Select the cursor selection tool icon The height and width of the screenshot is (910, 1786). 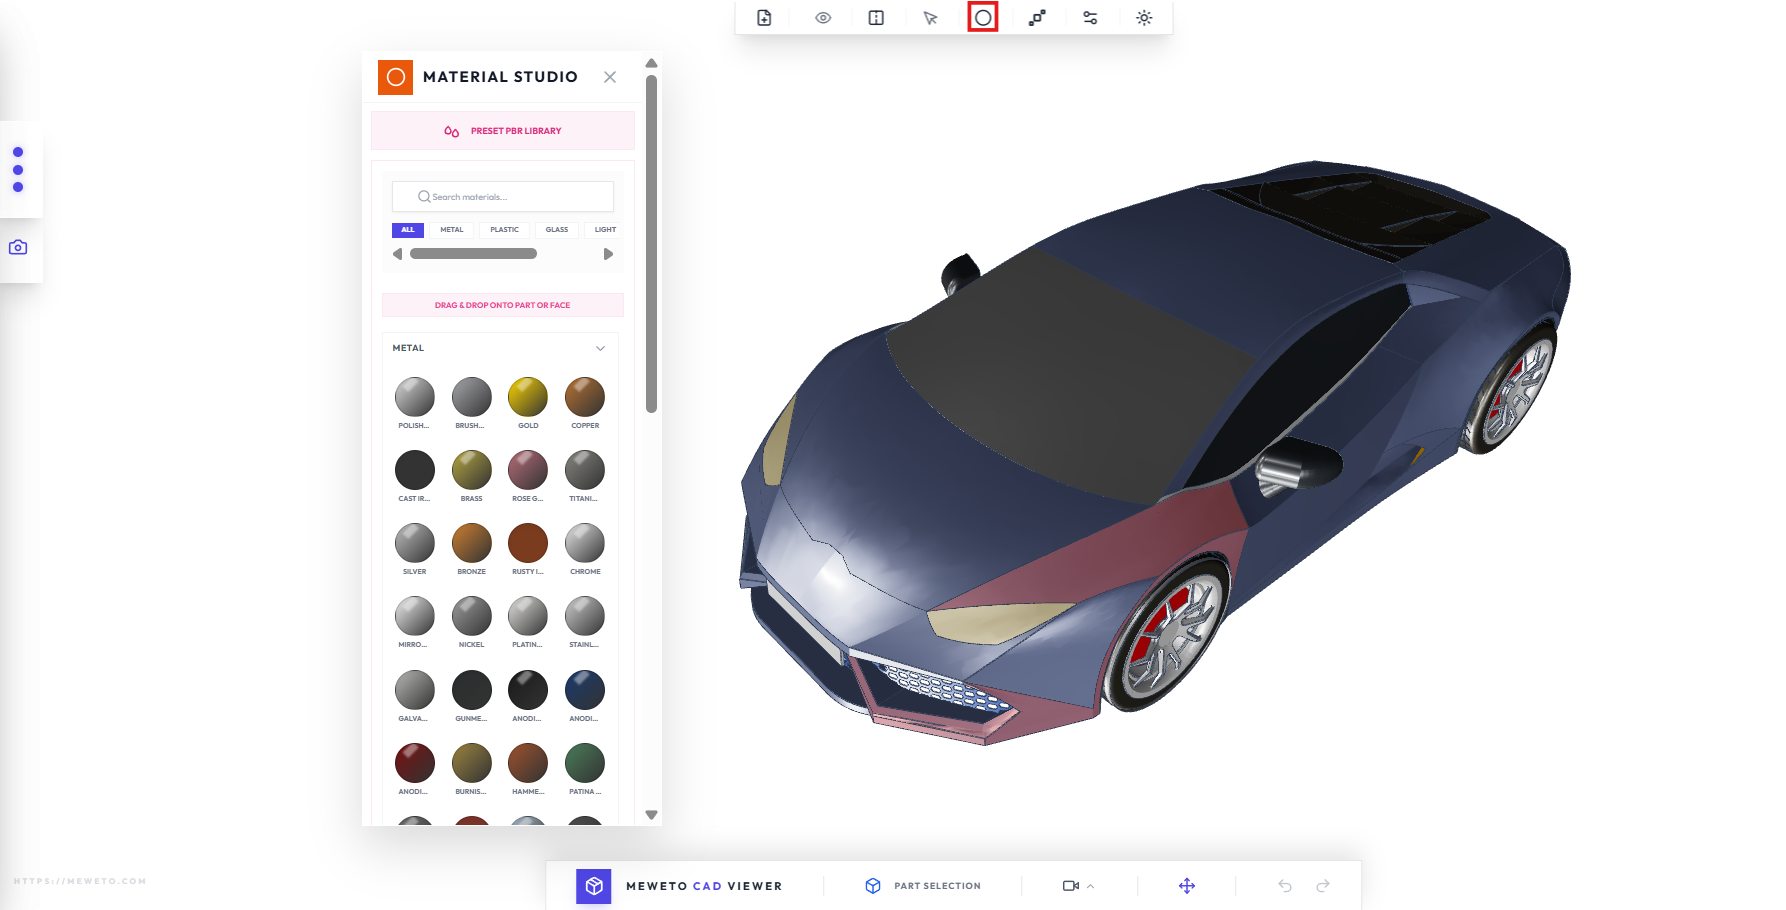click(930, 18)
